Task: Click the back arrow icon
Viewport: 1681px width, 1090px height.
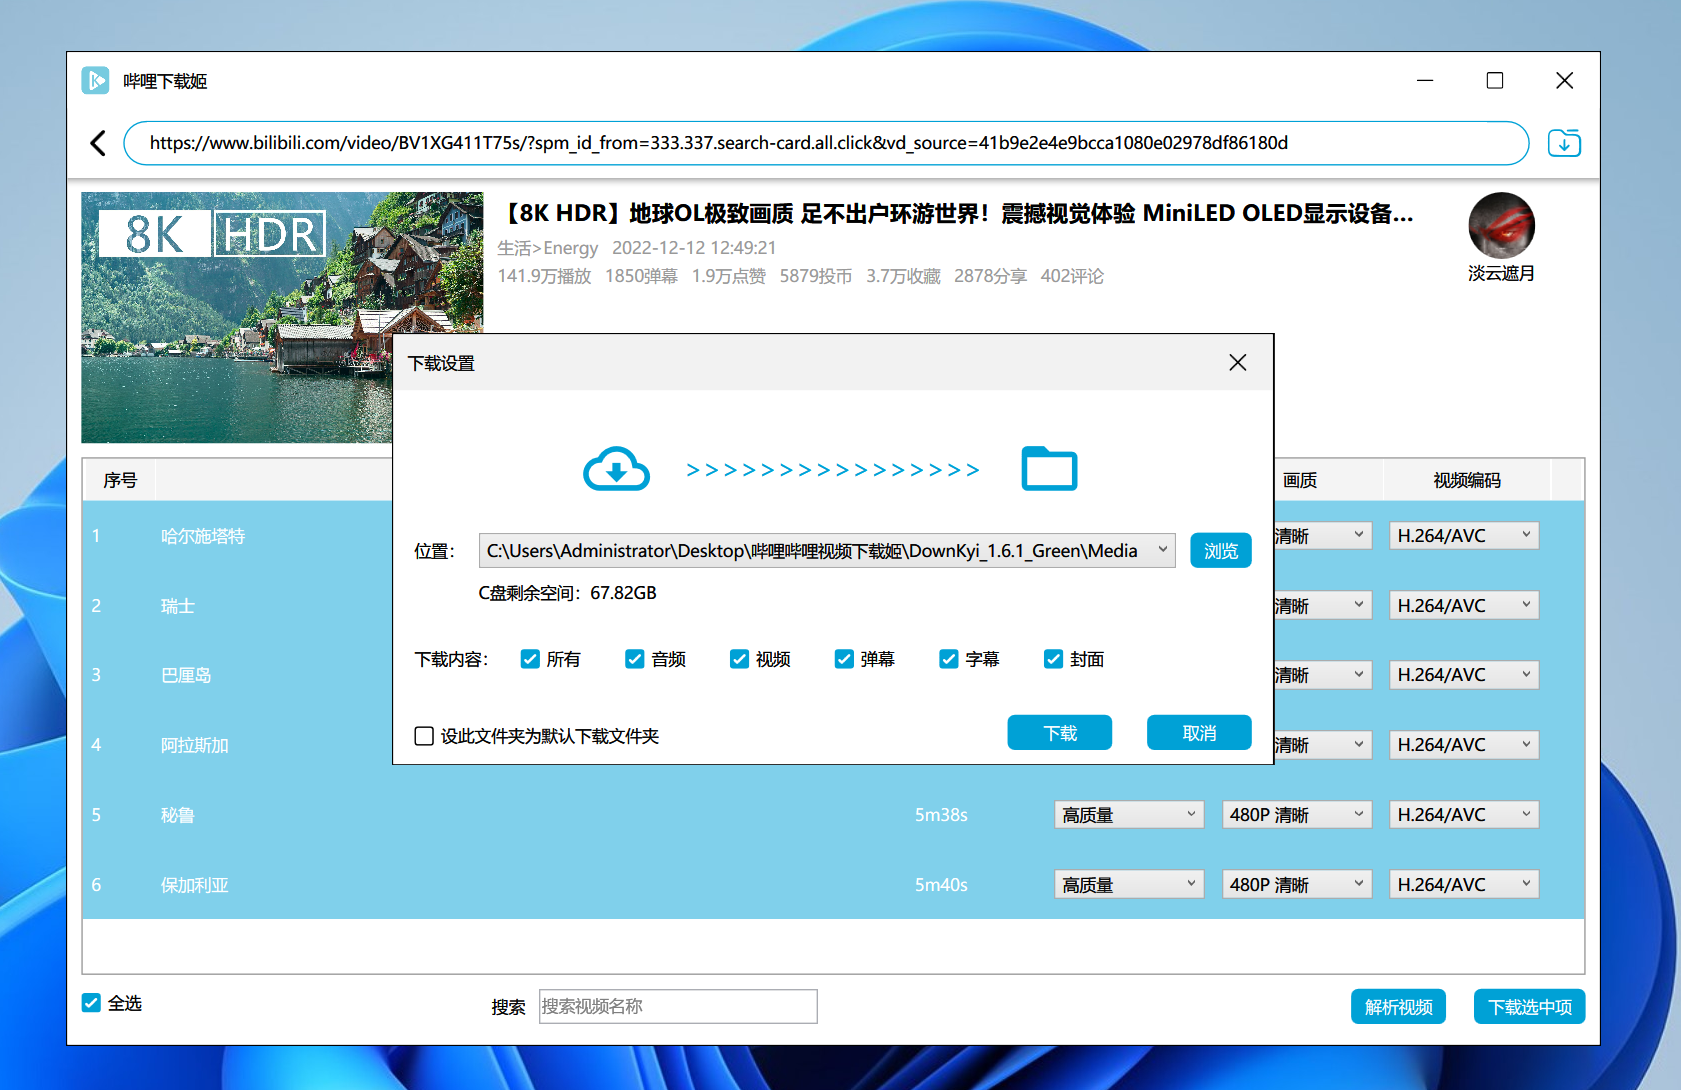Action: tap(98, 143)
